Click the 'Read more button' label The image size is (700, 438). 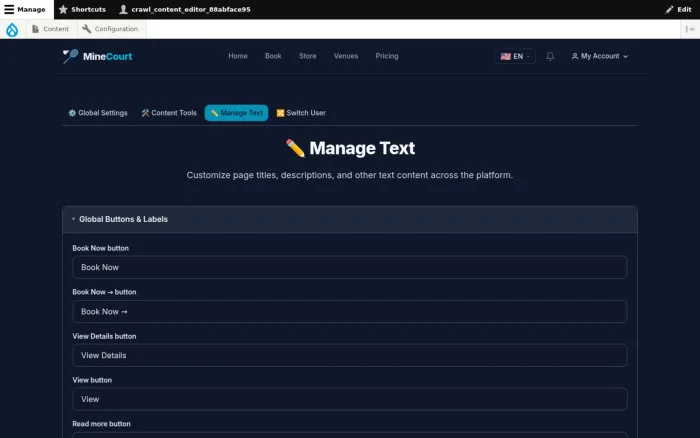pos(101,424)
